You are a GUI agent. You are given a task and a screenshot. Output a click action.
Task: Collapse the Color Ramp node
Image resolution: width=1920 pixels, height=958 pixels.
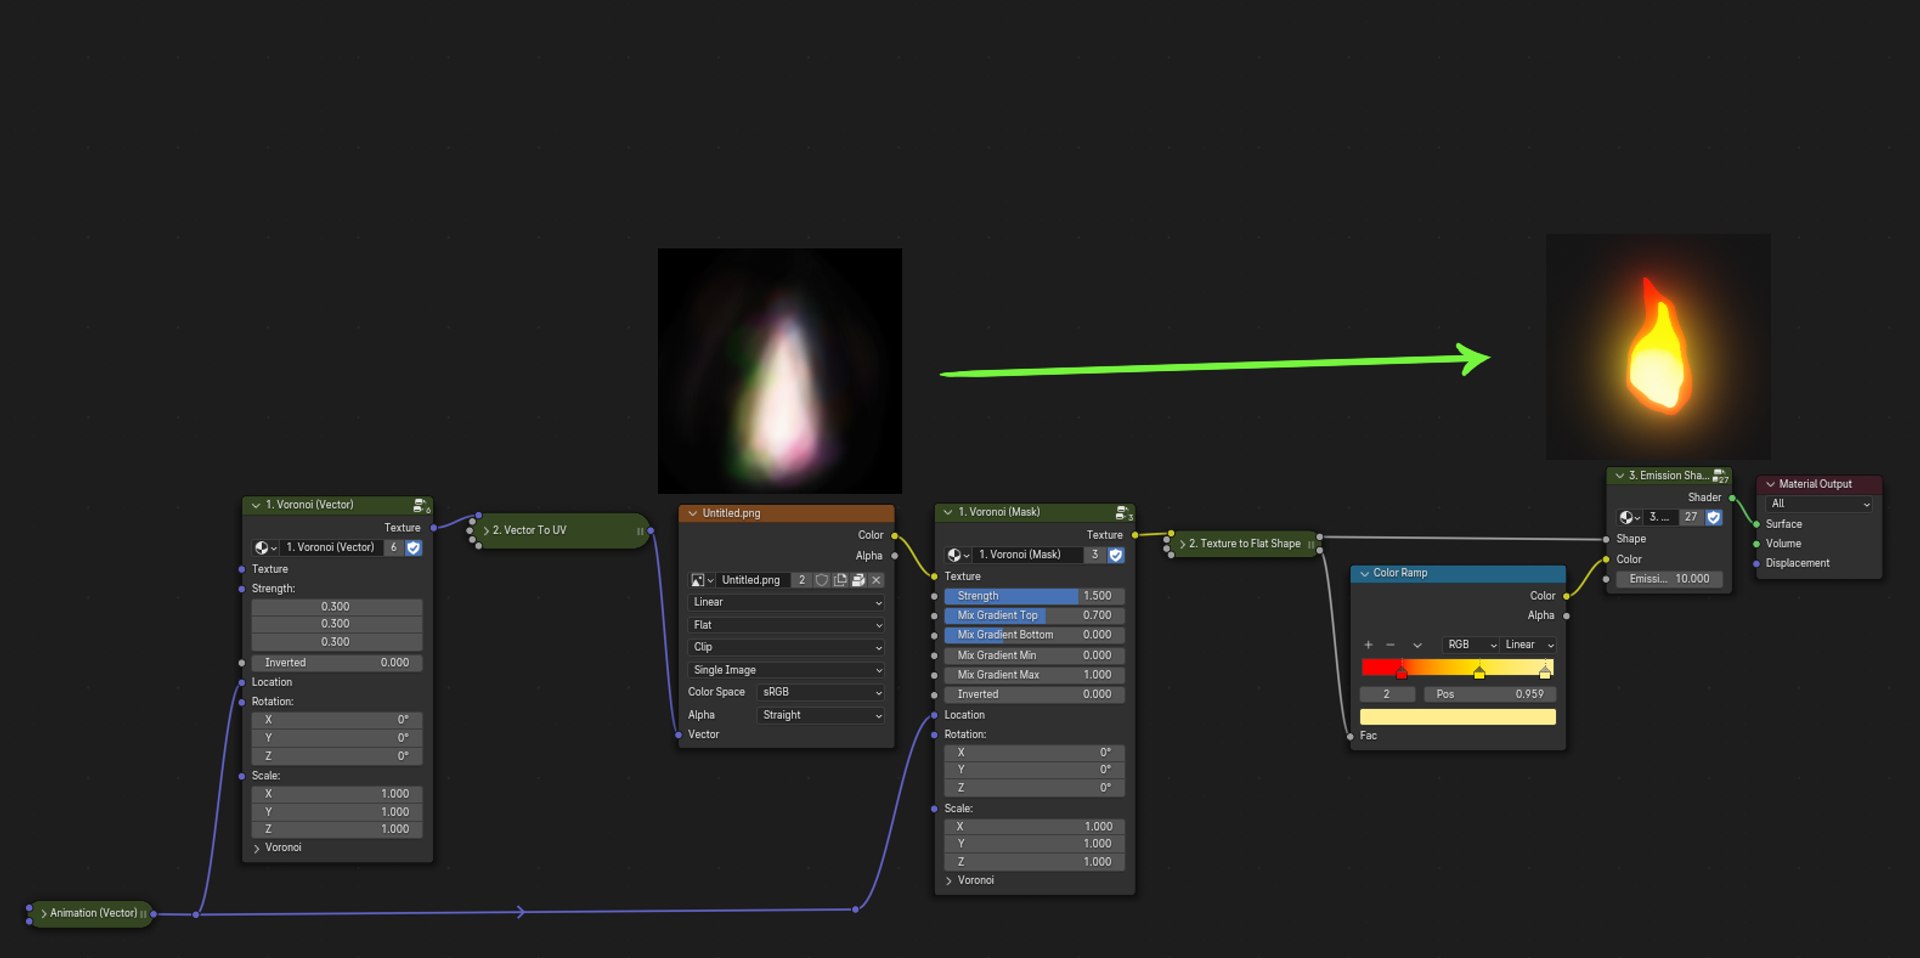coord(1364,573)
